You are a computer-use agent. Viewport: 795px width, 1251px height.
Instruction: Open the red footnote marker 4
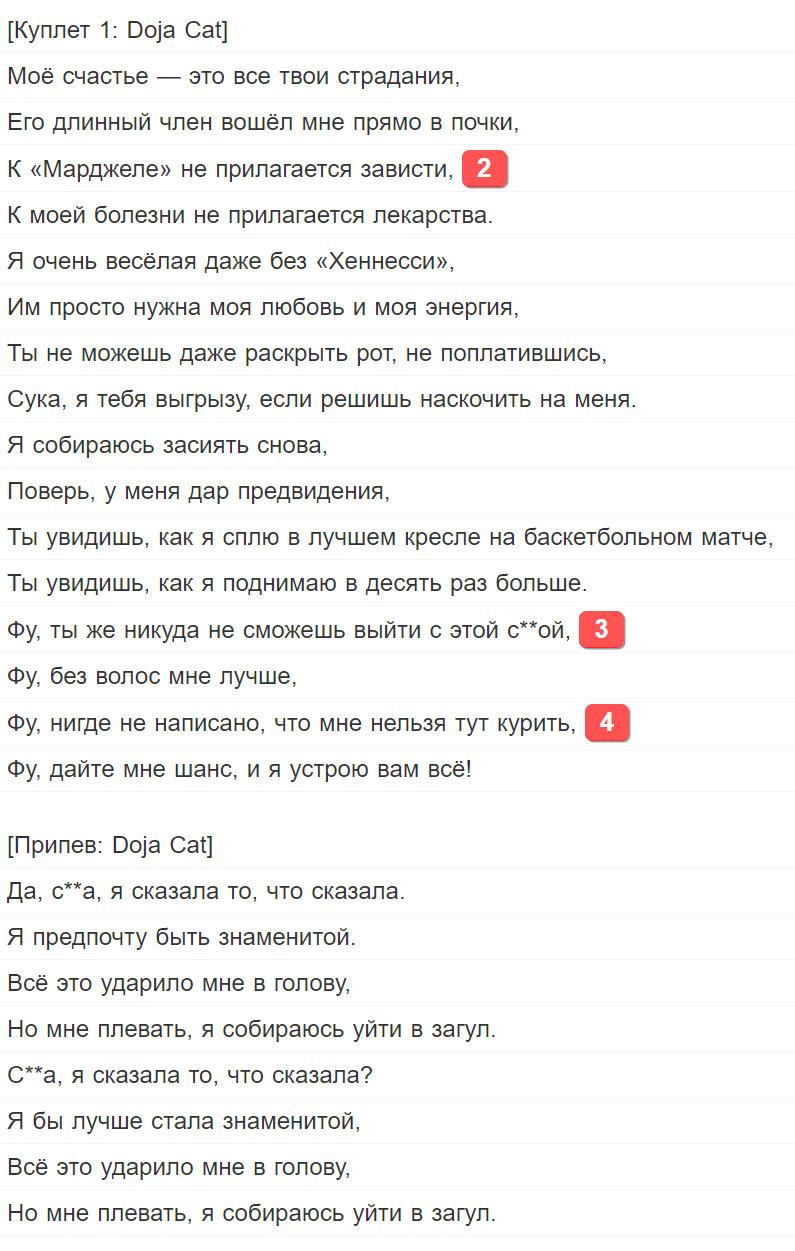pos(607,722)
